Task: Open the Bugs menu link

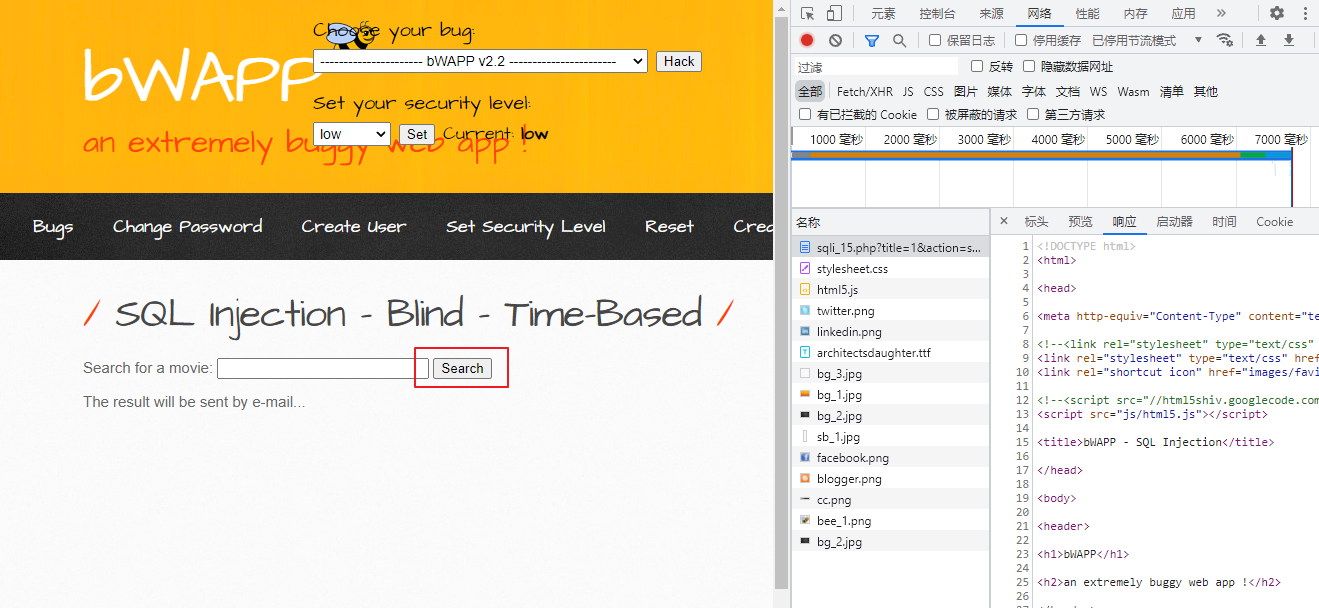Action: pyautogui.click(x=53, y=226)
